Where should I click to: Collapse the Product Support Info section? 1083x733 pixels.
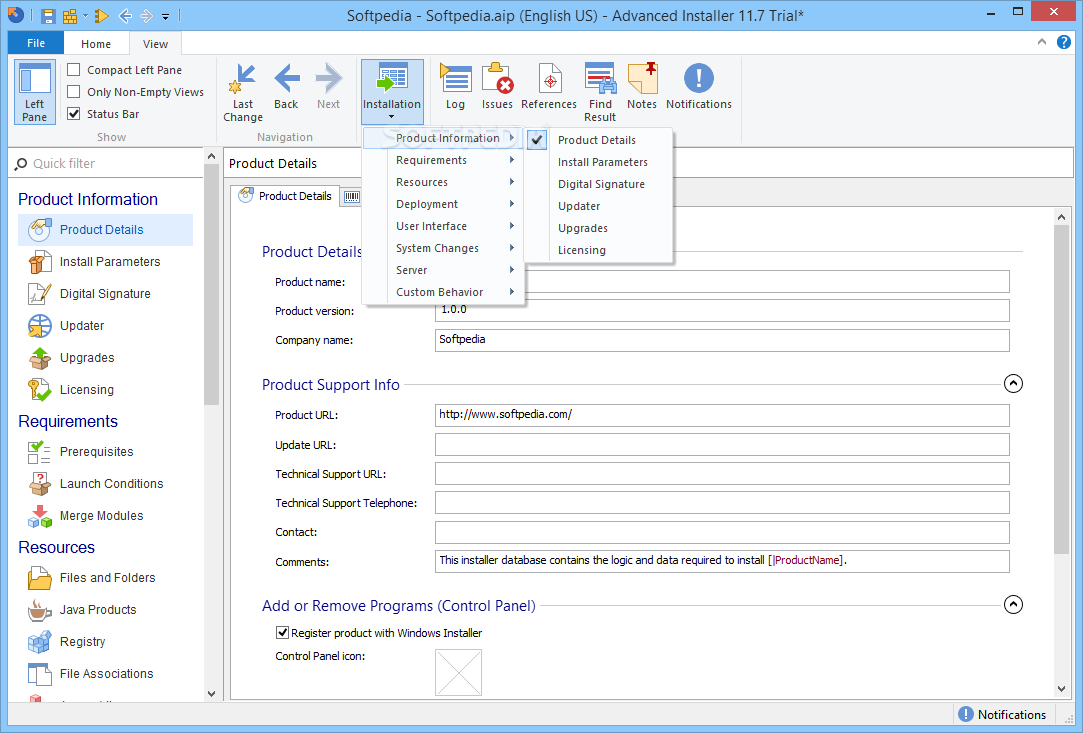click(x=1013, y=383)
